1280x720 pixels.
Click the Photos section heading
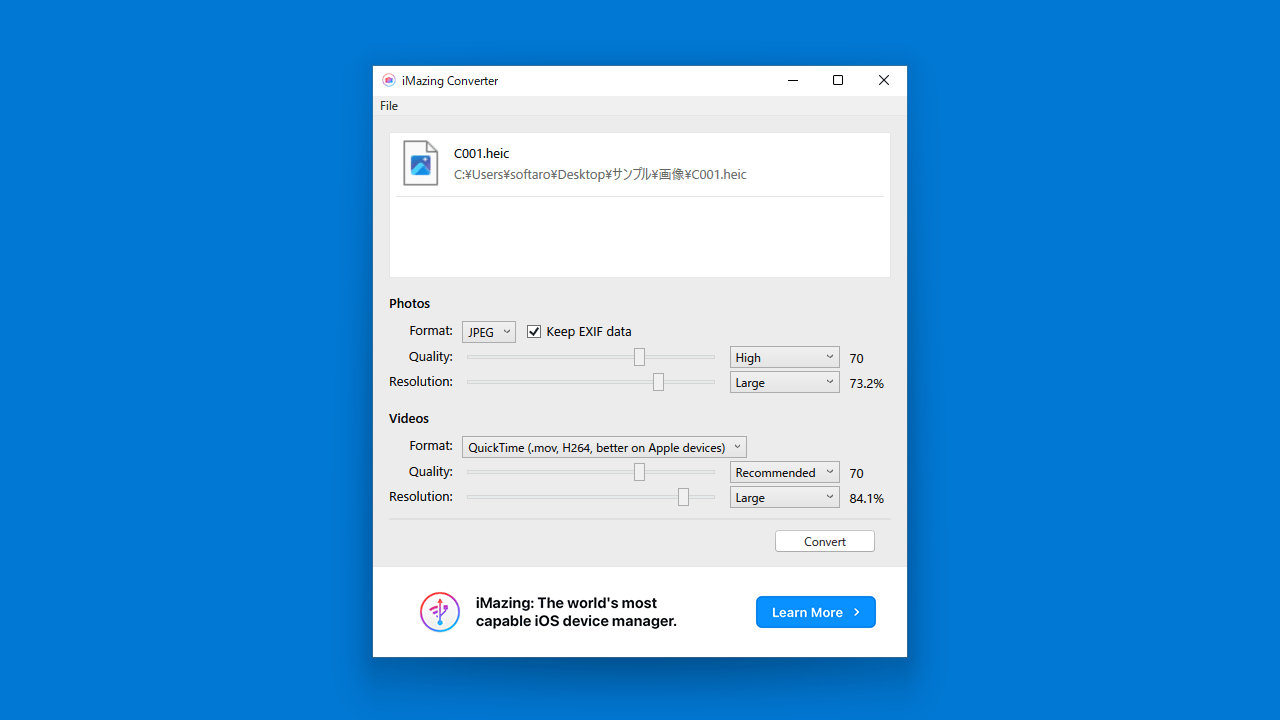(410, 303)
